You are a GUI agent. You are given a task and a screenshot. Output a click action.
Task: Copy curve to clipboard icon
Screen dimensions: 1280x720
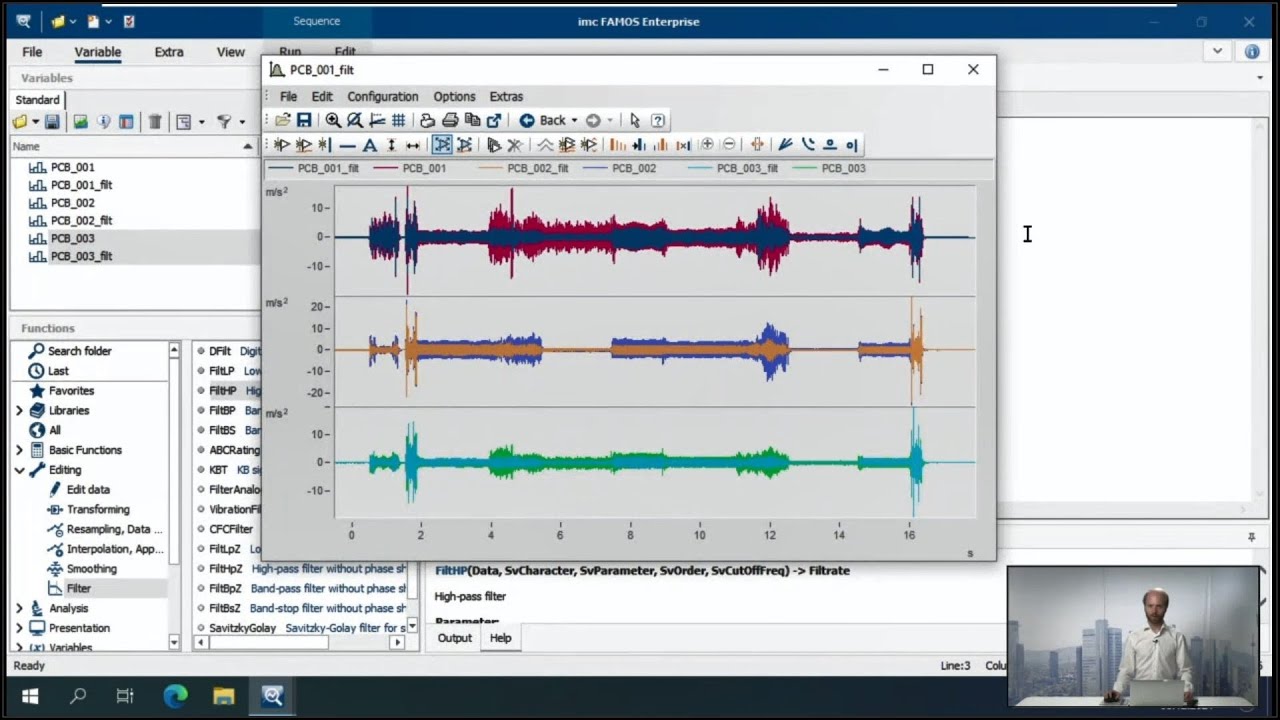[472, 120]
